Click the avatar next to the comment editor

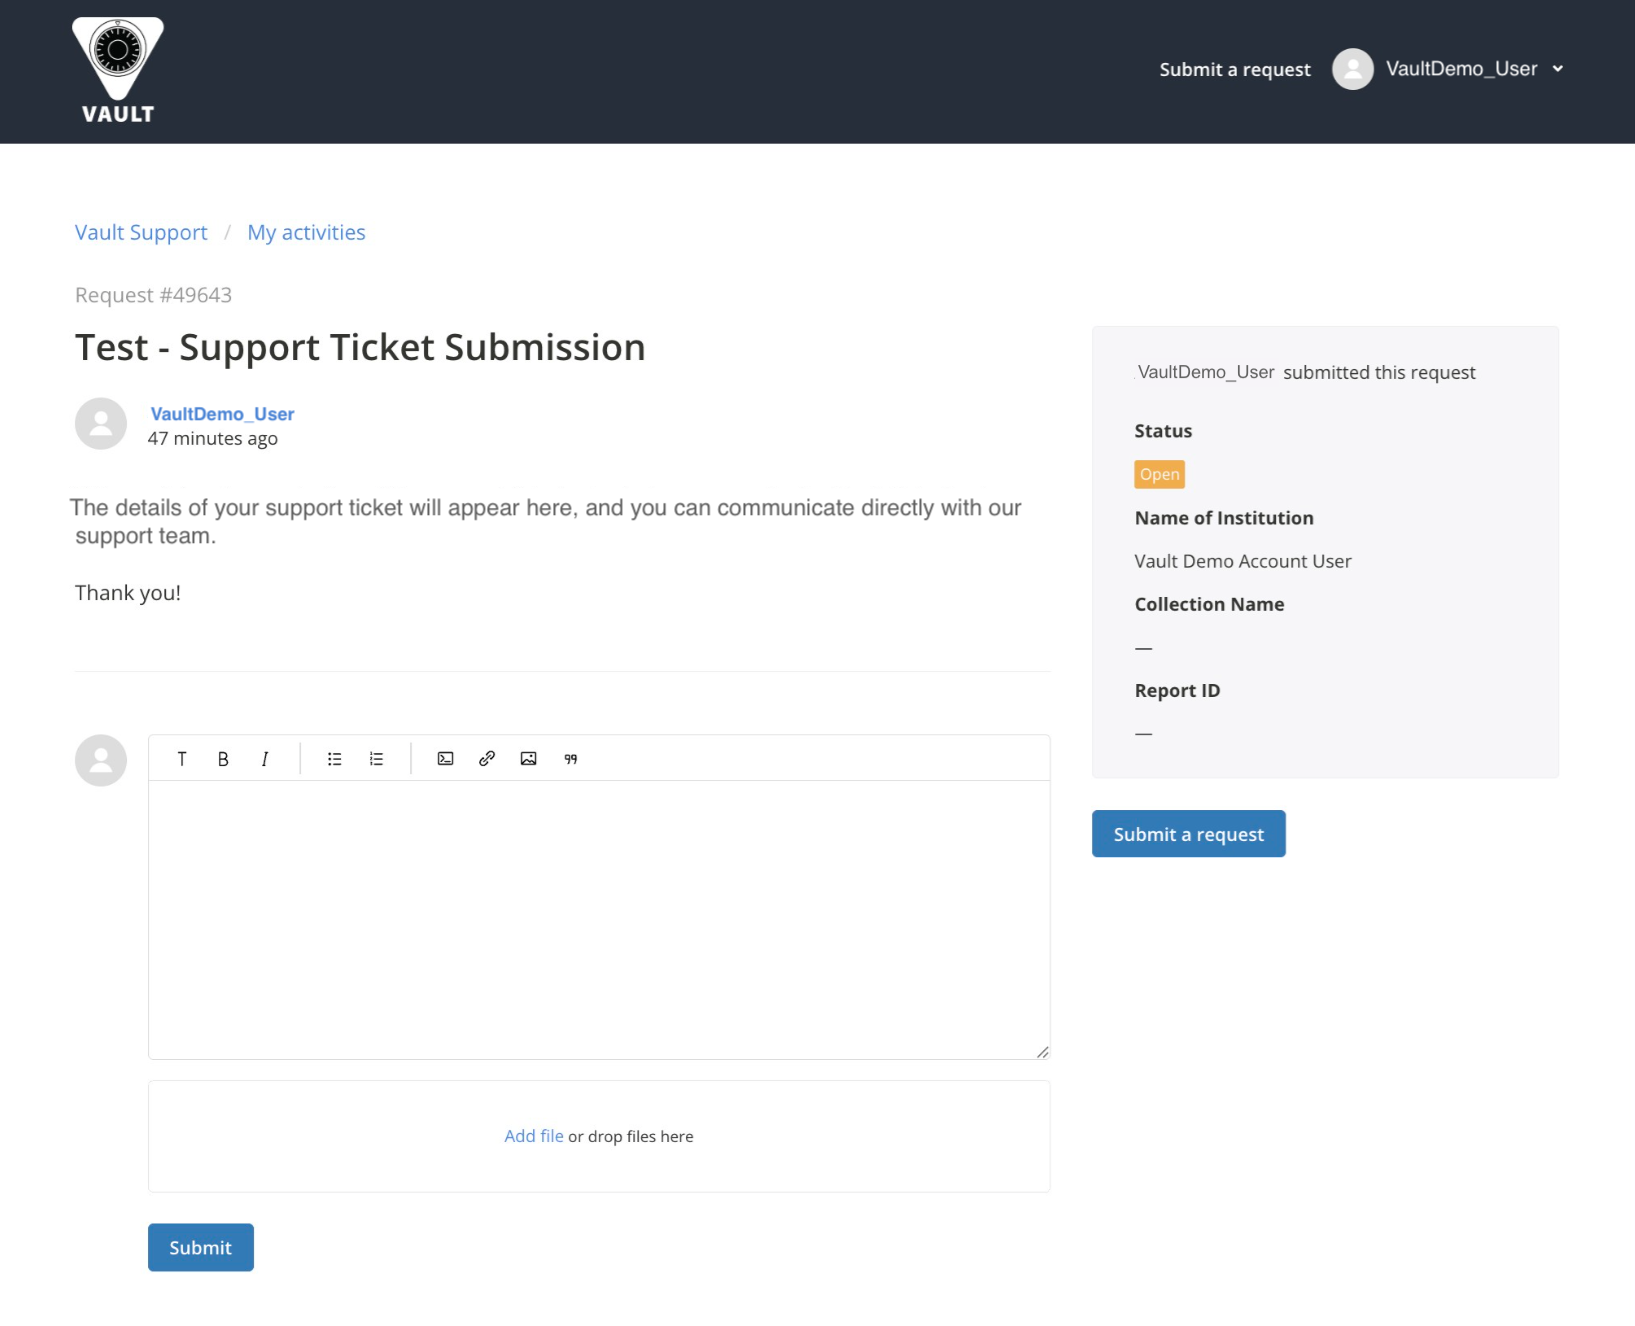[x=101, y=761]
